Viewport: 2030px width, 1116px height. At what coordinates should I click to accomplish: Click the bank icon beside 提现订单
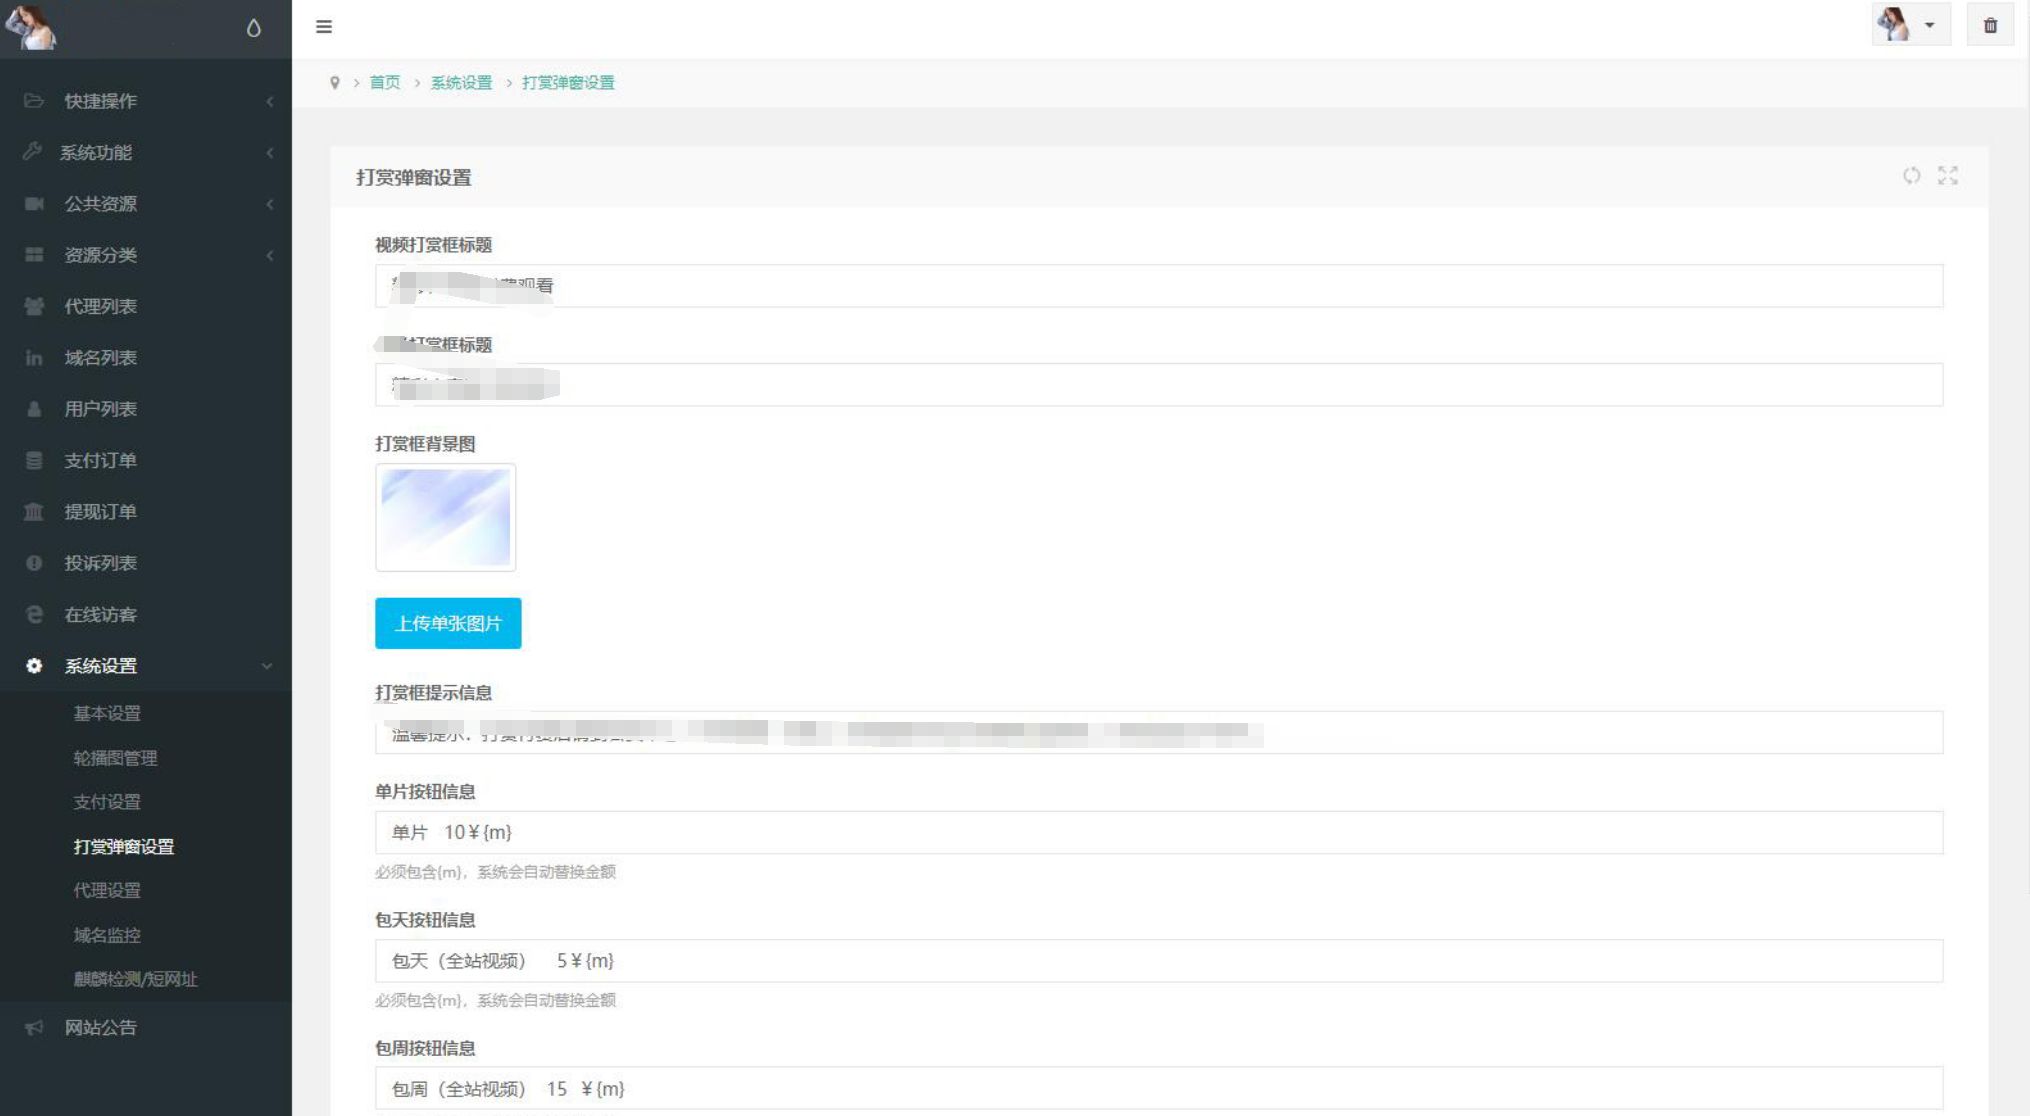[33, 512]
